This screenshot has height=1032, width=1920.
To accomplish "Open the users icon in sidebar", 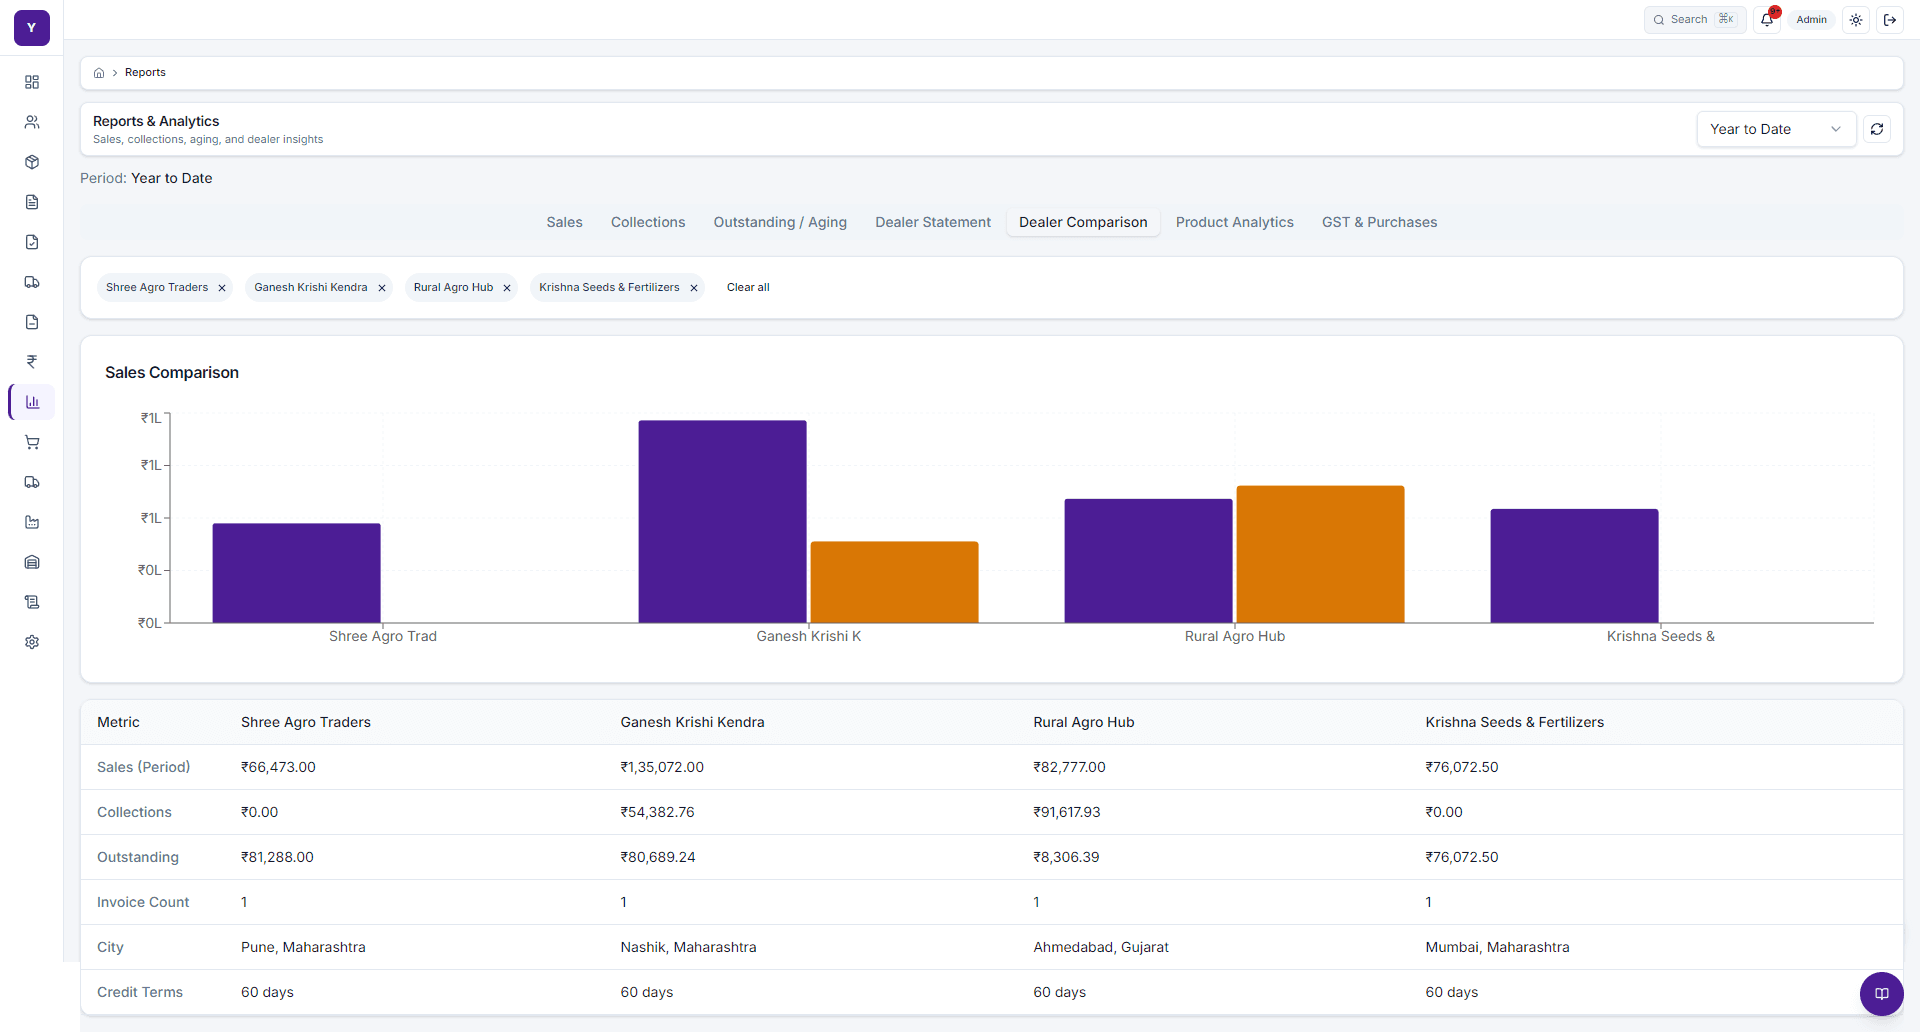I will [x=32, y=122].
